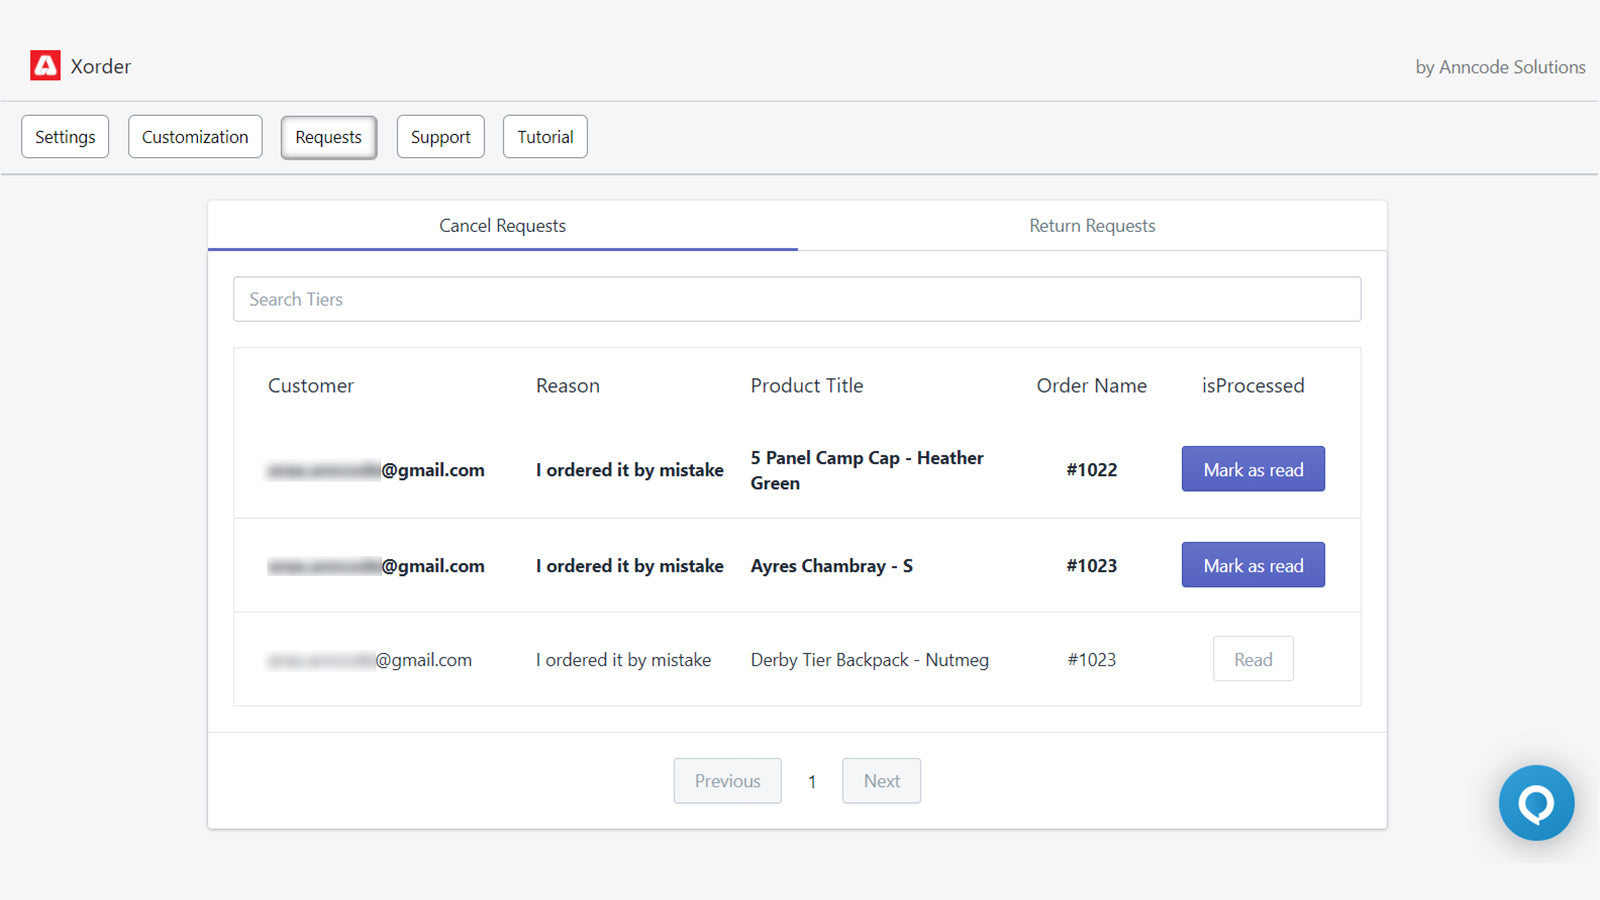Viewport: 1600px width, 900px height.
Task: Open the Support page
Action: point(440,136)
